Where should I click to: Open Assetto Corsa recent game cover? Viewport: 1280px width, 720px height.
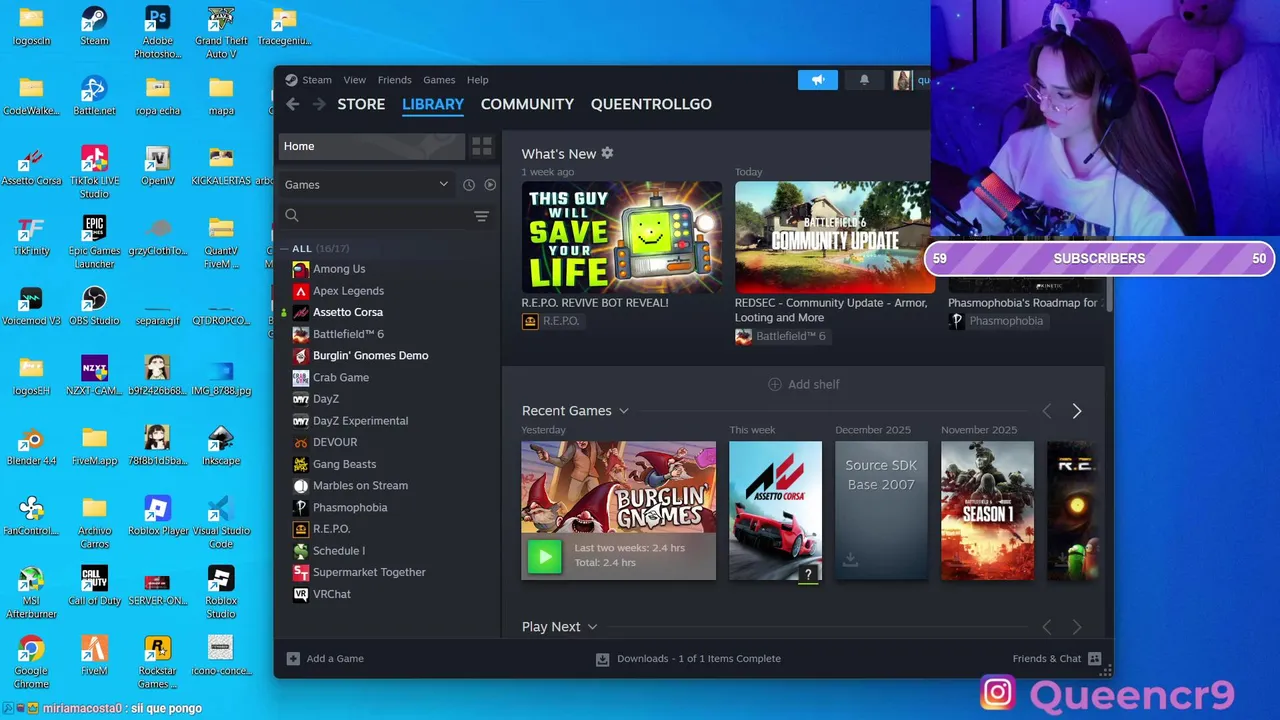tap(775, 511)
